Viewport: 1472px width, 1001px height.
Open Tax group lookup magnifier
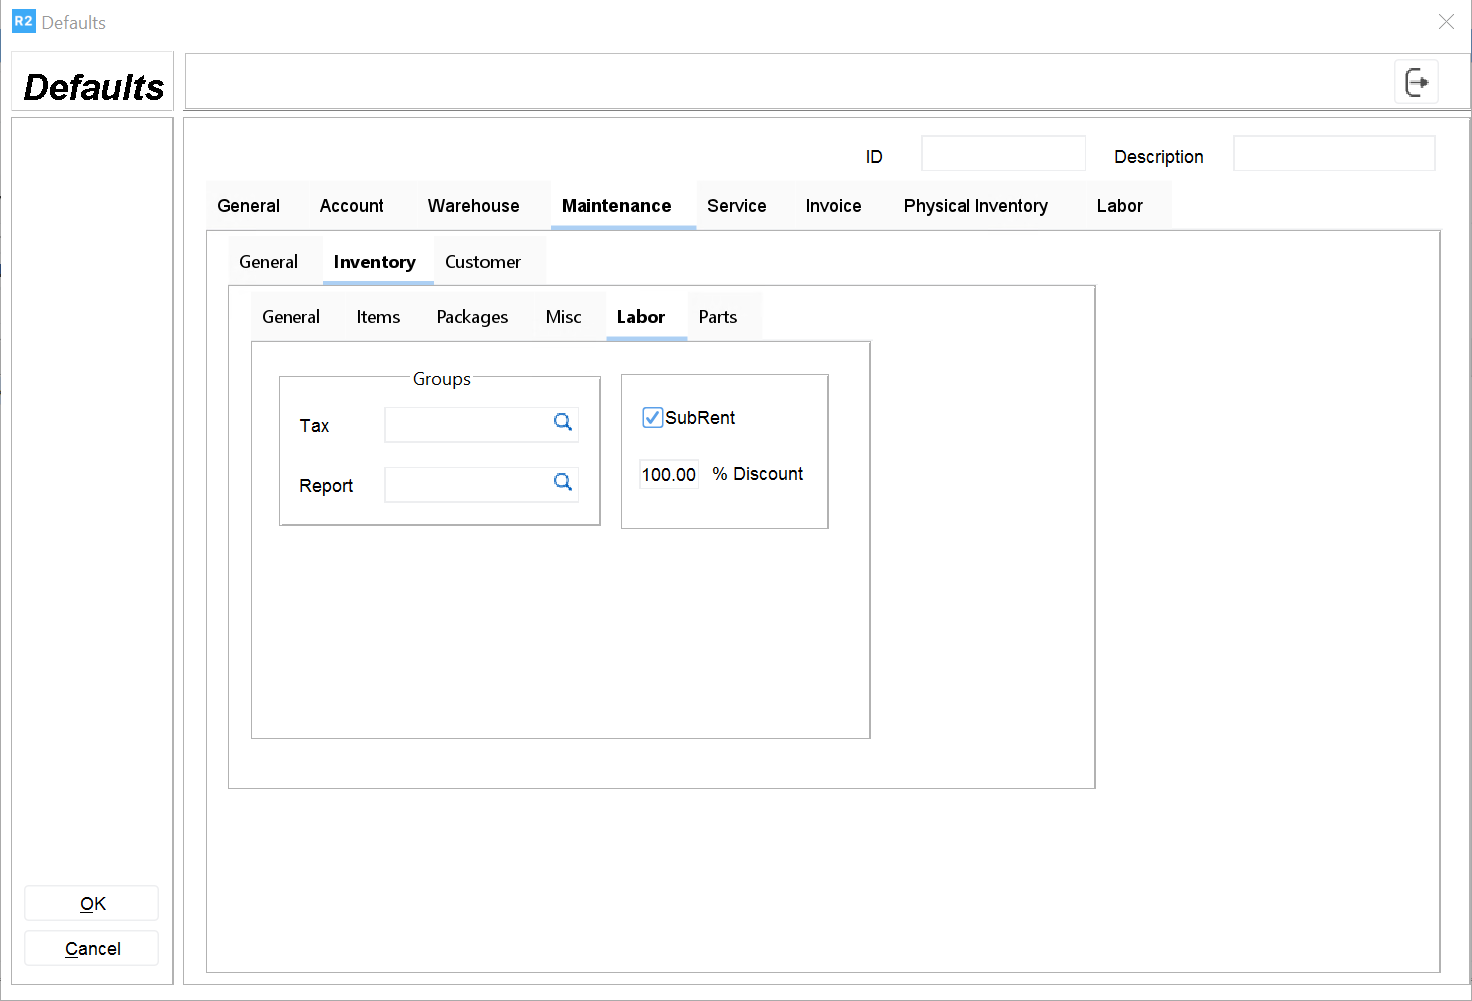tap(563, 423)
